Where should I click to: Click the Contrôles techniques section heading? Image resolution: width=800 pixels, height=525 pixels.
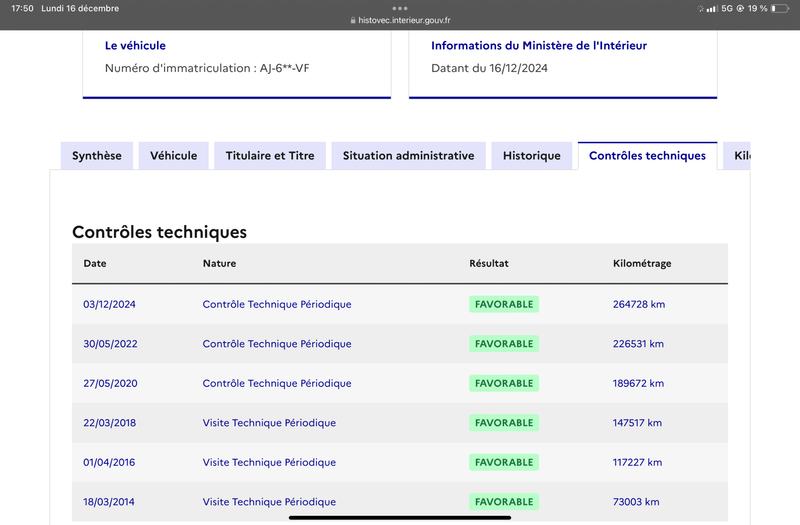tap(159, 232)
